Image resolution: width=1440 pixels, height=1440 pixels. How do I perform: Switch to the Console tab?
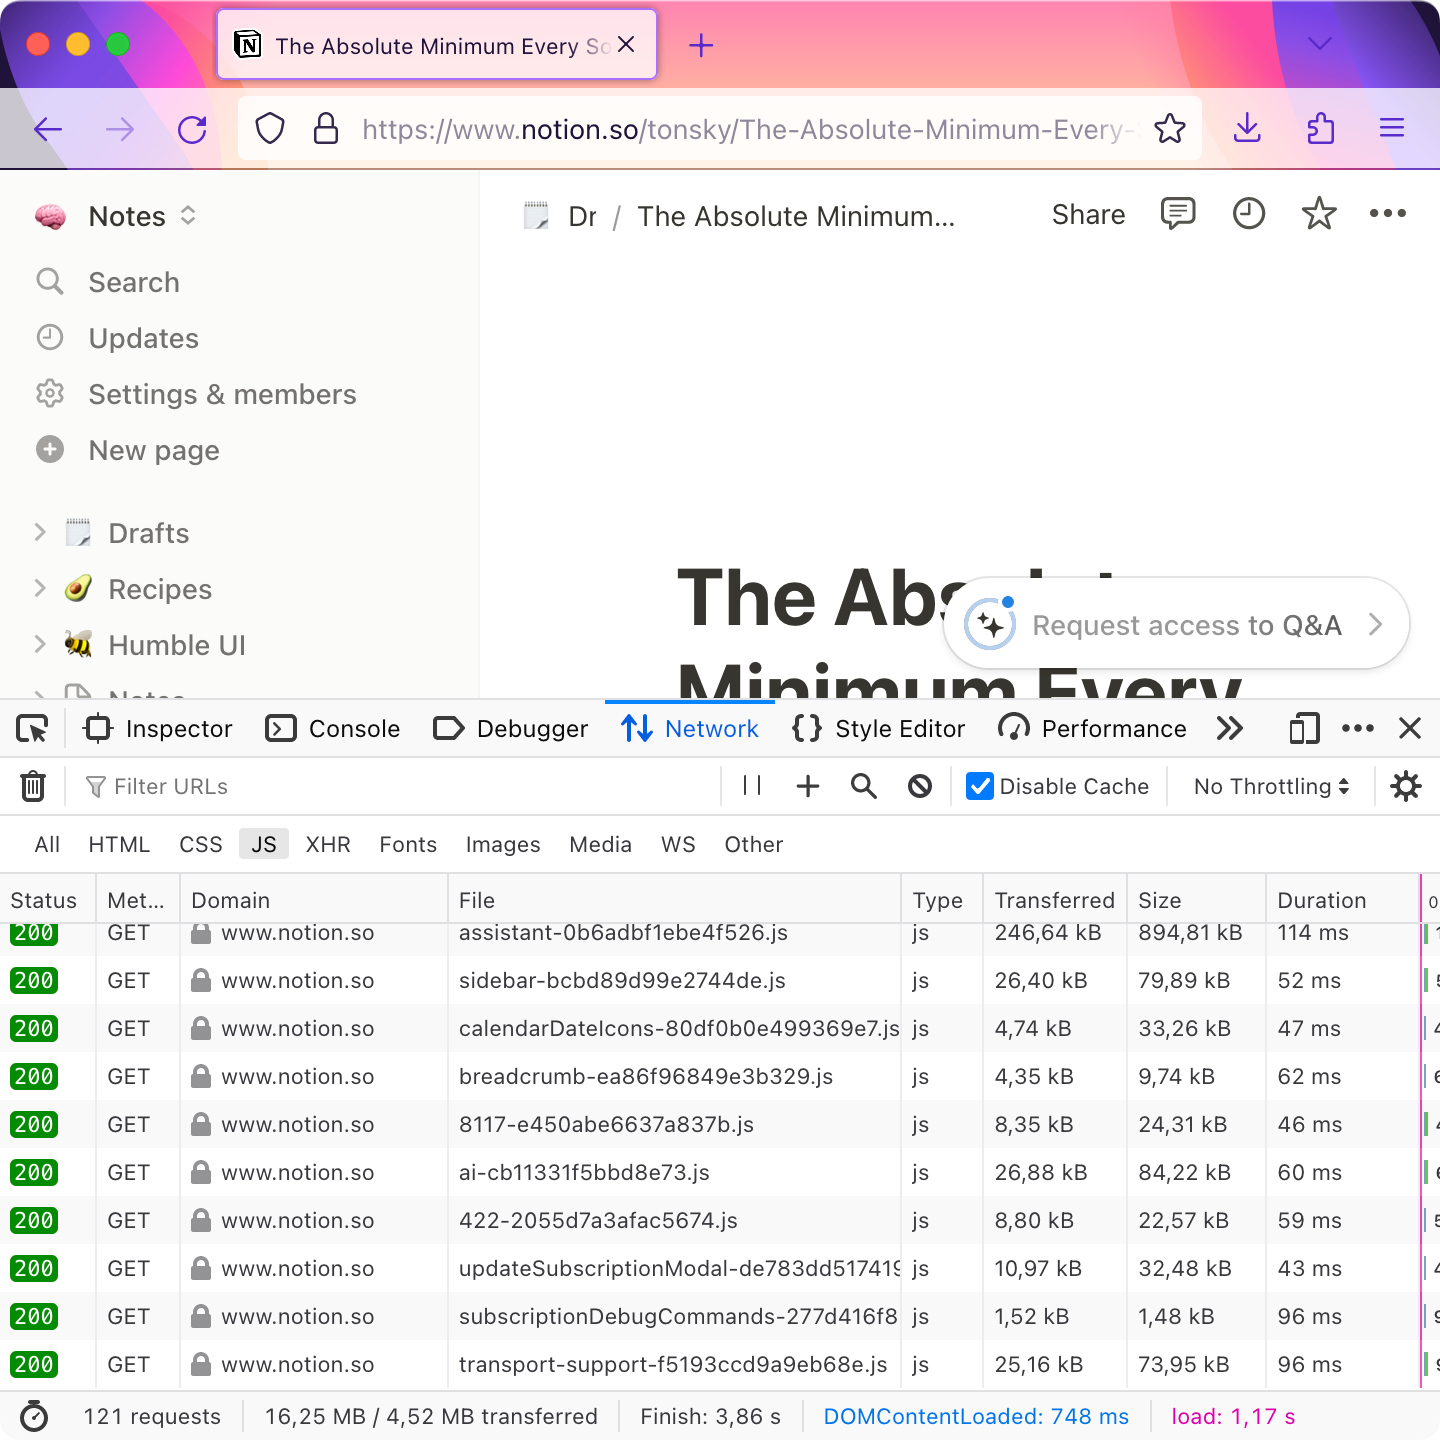334,729
